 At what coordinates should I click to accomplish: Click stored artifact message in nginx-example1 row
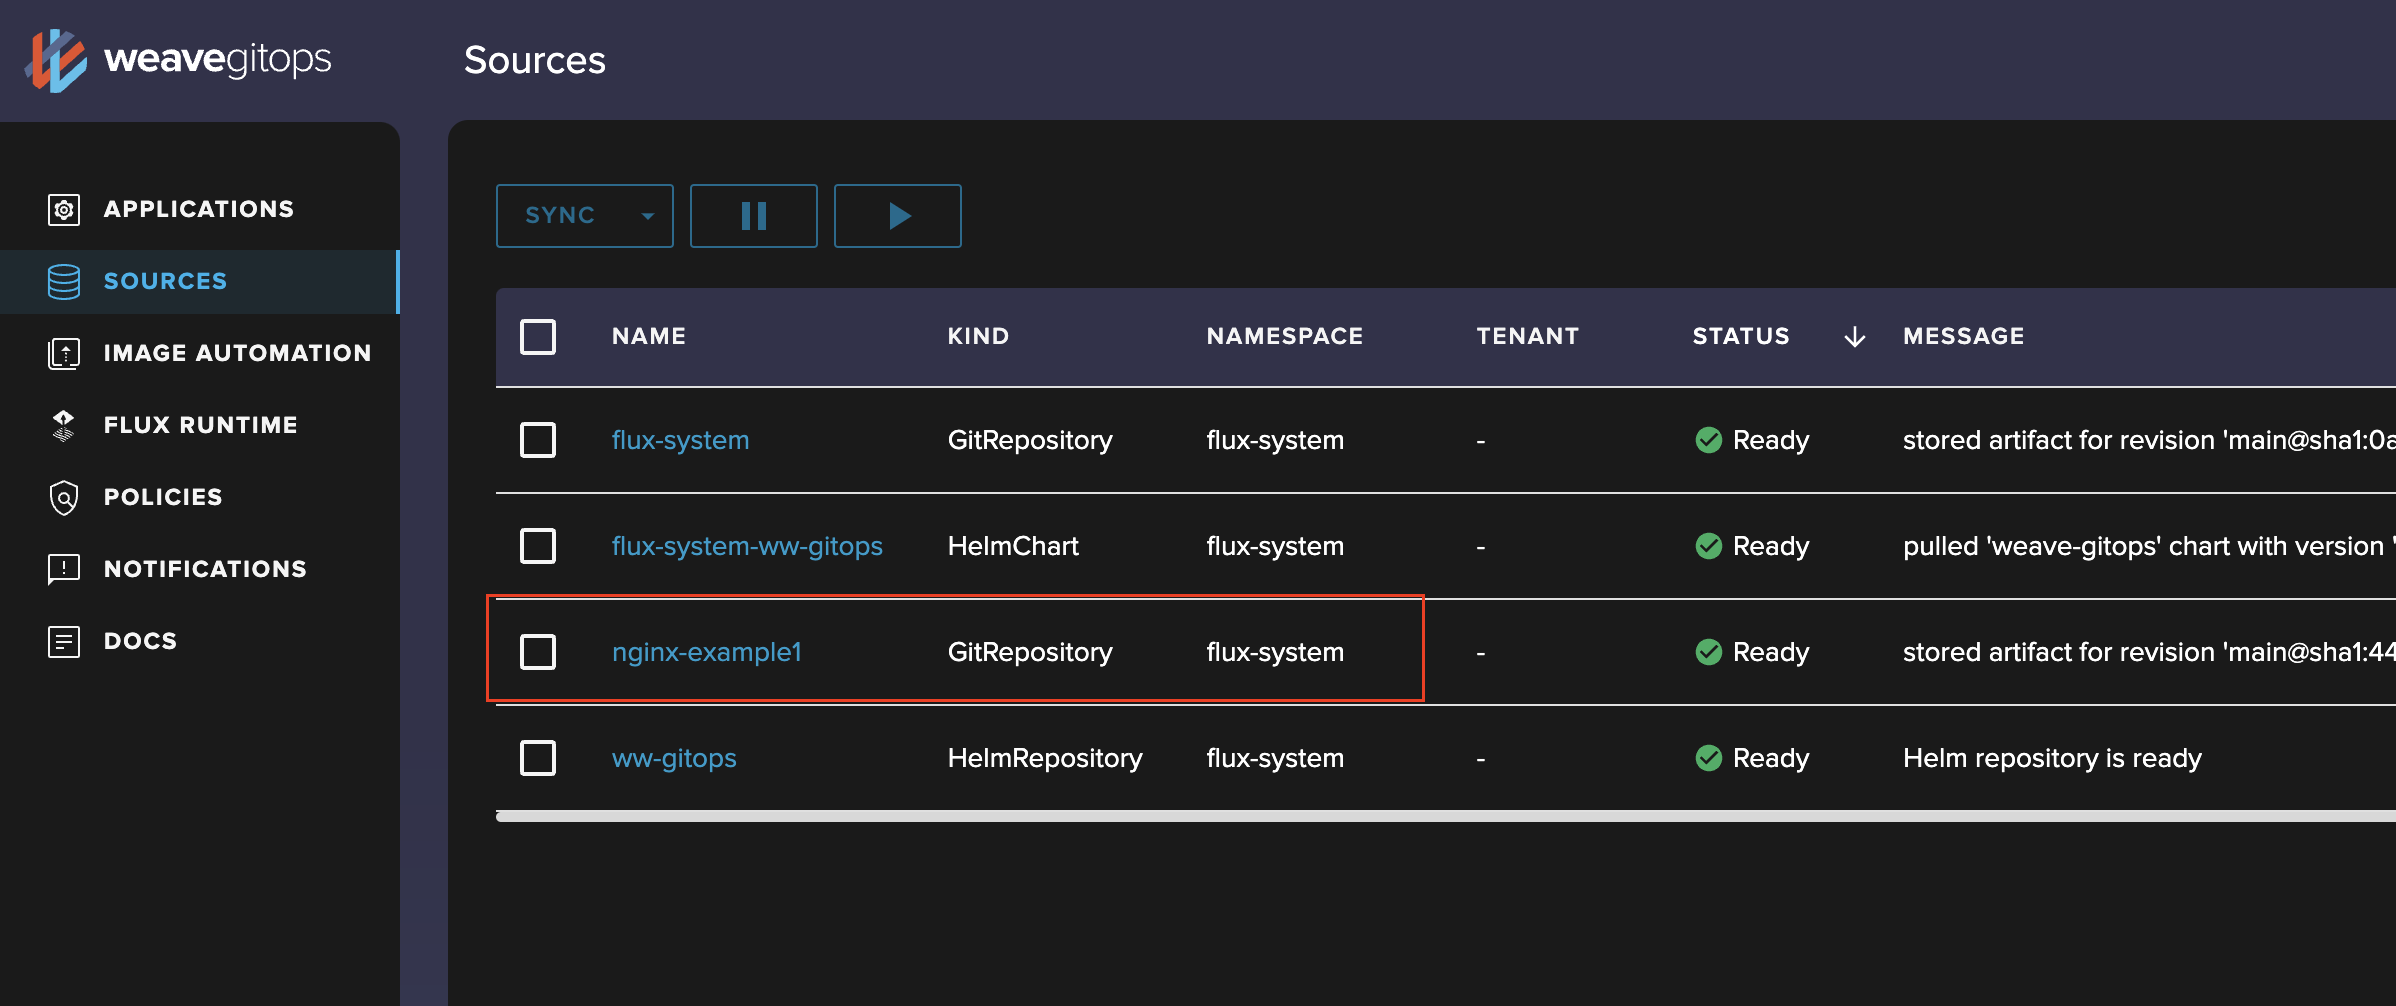(2149, 652)
